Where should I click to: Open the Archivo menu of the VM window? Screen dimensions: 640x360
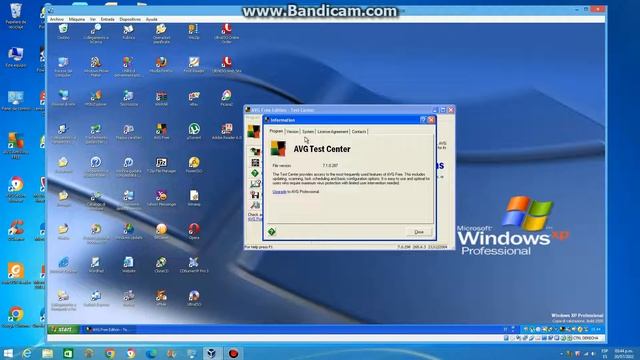(x=57, y=19)
